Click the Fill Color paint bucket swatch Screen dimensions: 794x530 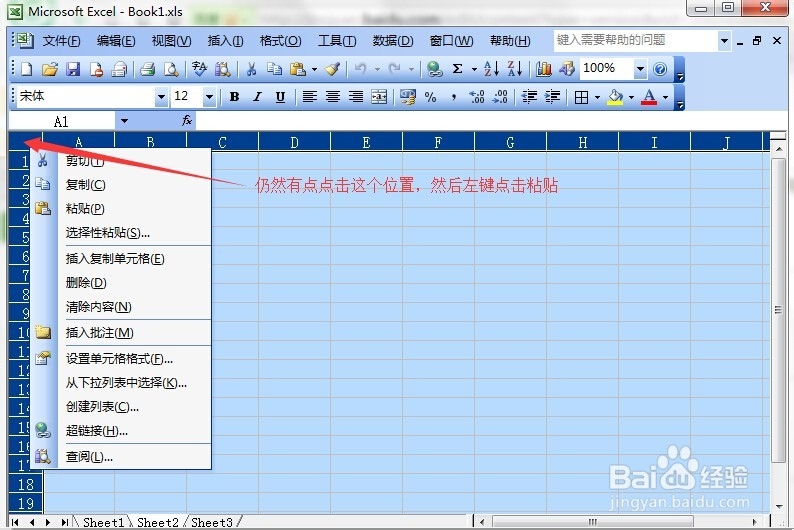pyautogui.click(x=615, y=97)
